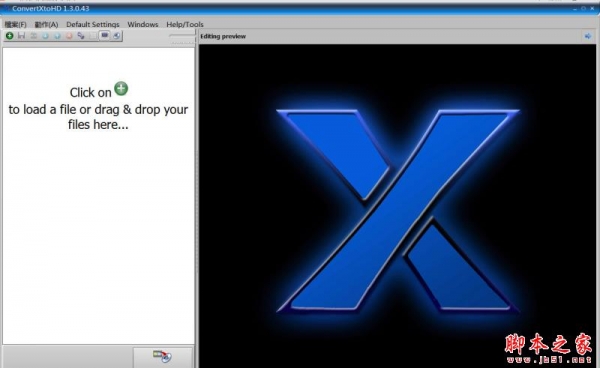
Task: Click the red remove toolbar icon
Action: pos(69,36)
